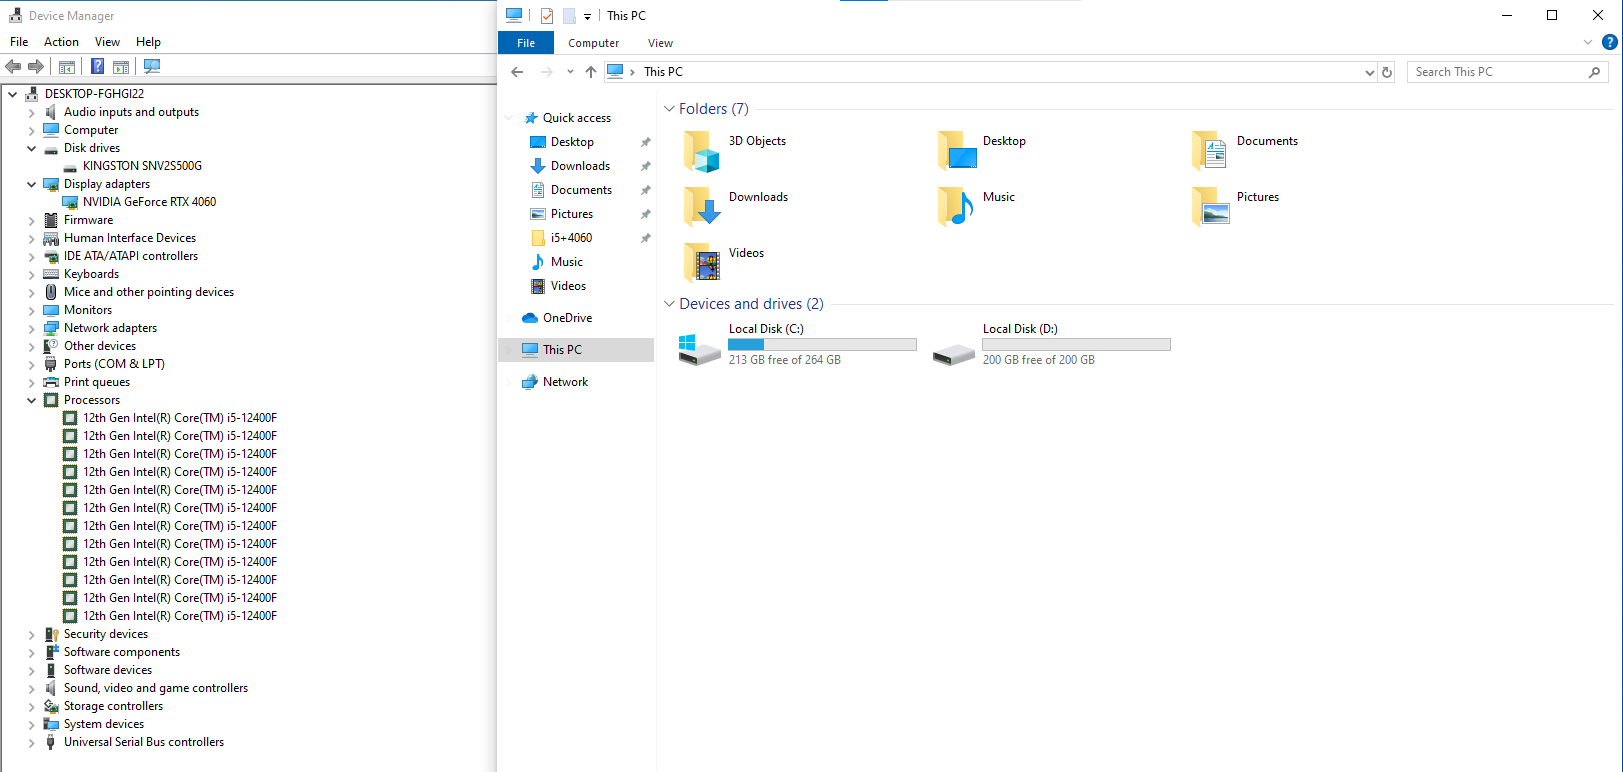Open the 3D Objects folder

point(702,152)
